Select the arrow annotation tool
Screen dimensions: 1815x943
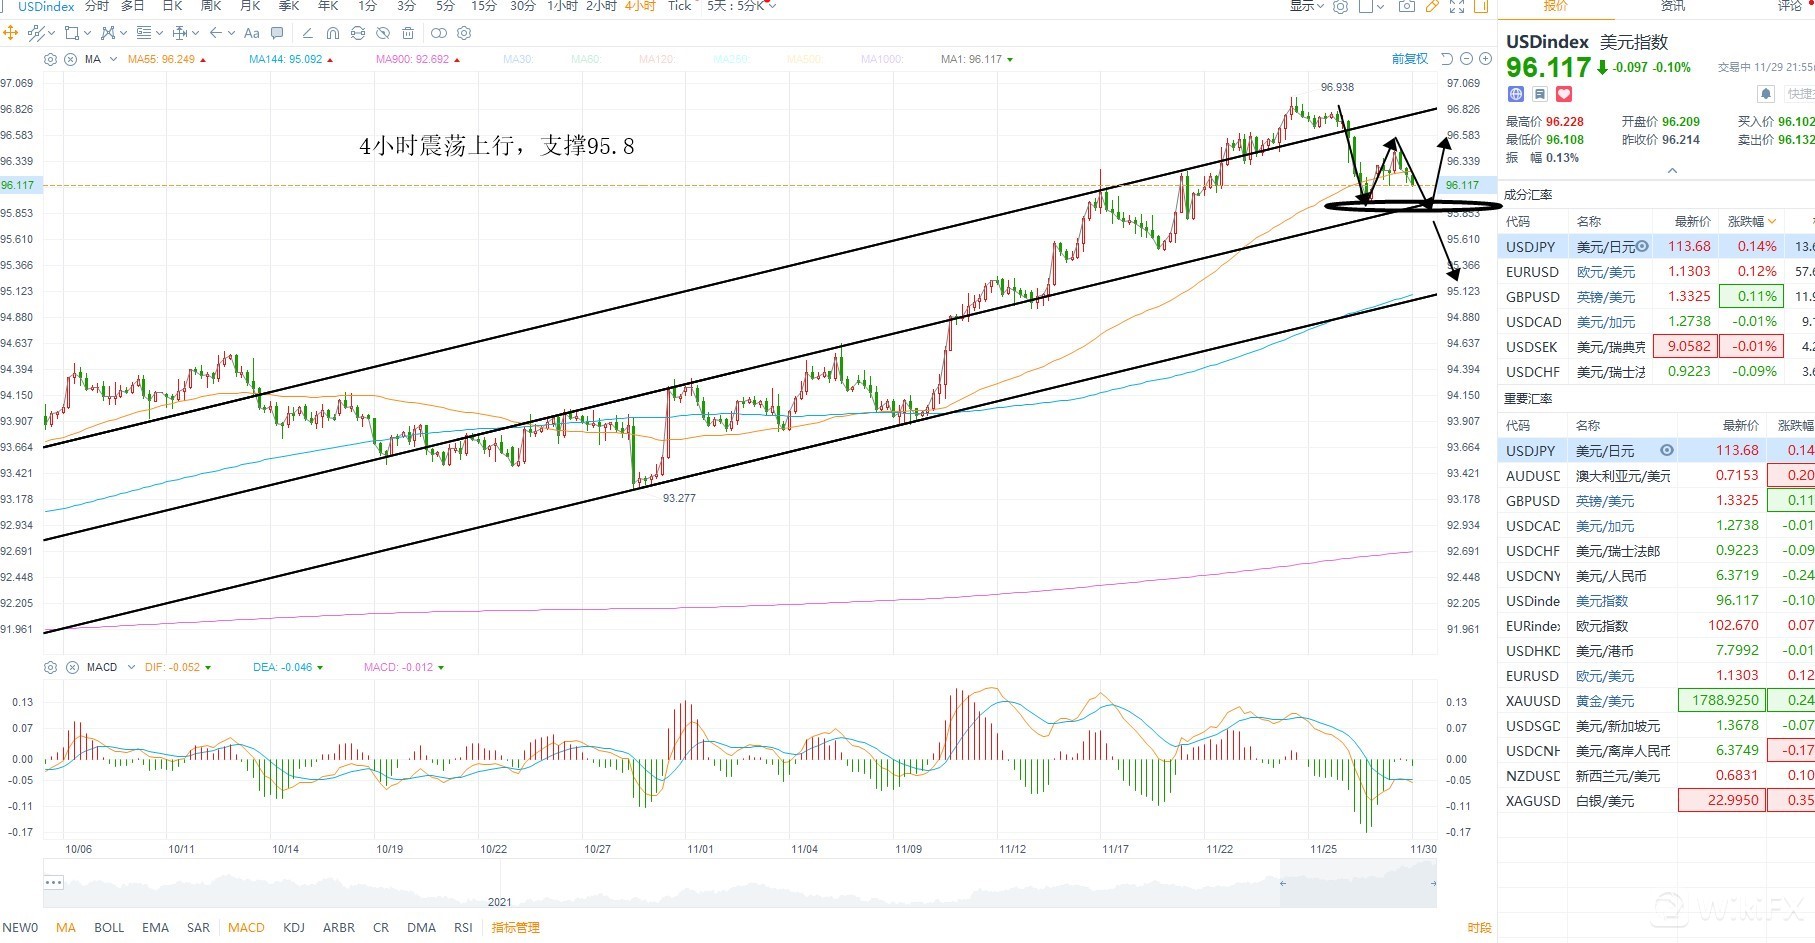pyautogui.click(x=215, y=33)
